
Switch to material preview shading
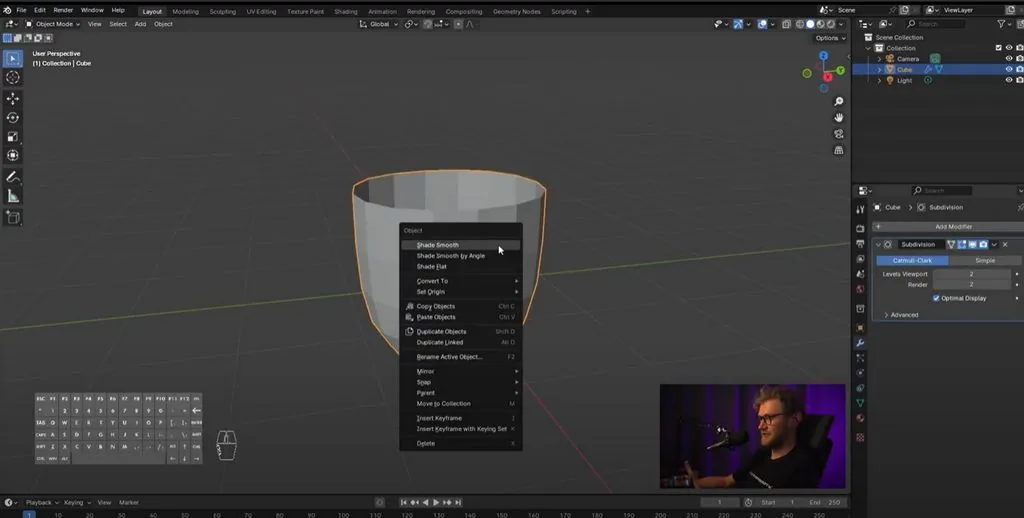pyautogui.click(x=820, y=24)
